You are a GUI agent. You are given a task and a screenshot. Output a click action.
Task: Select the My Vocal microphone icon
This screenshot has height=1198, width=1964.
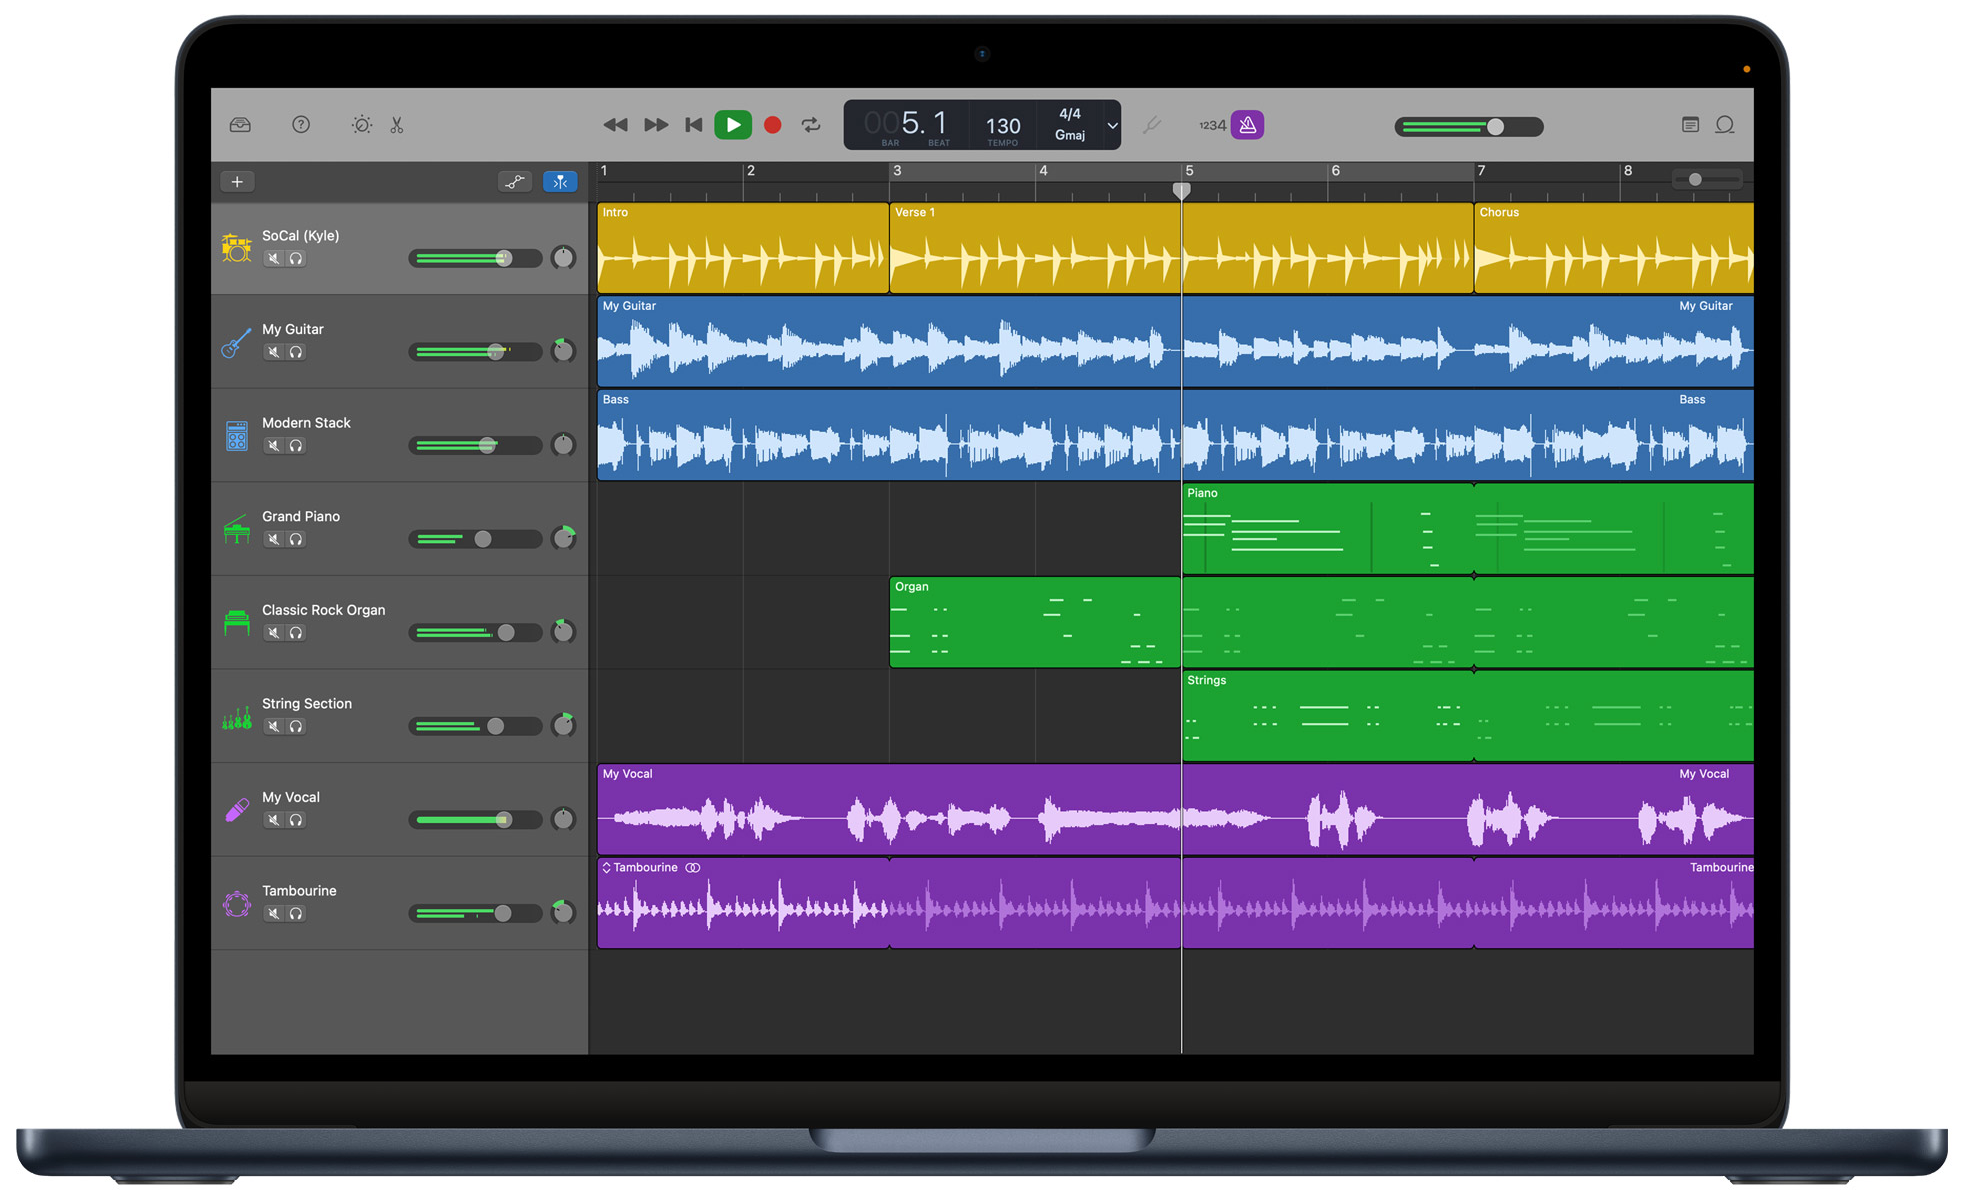(x=237, y=810)
